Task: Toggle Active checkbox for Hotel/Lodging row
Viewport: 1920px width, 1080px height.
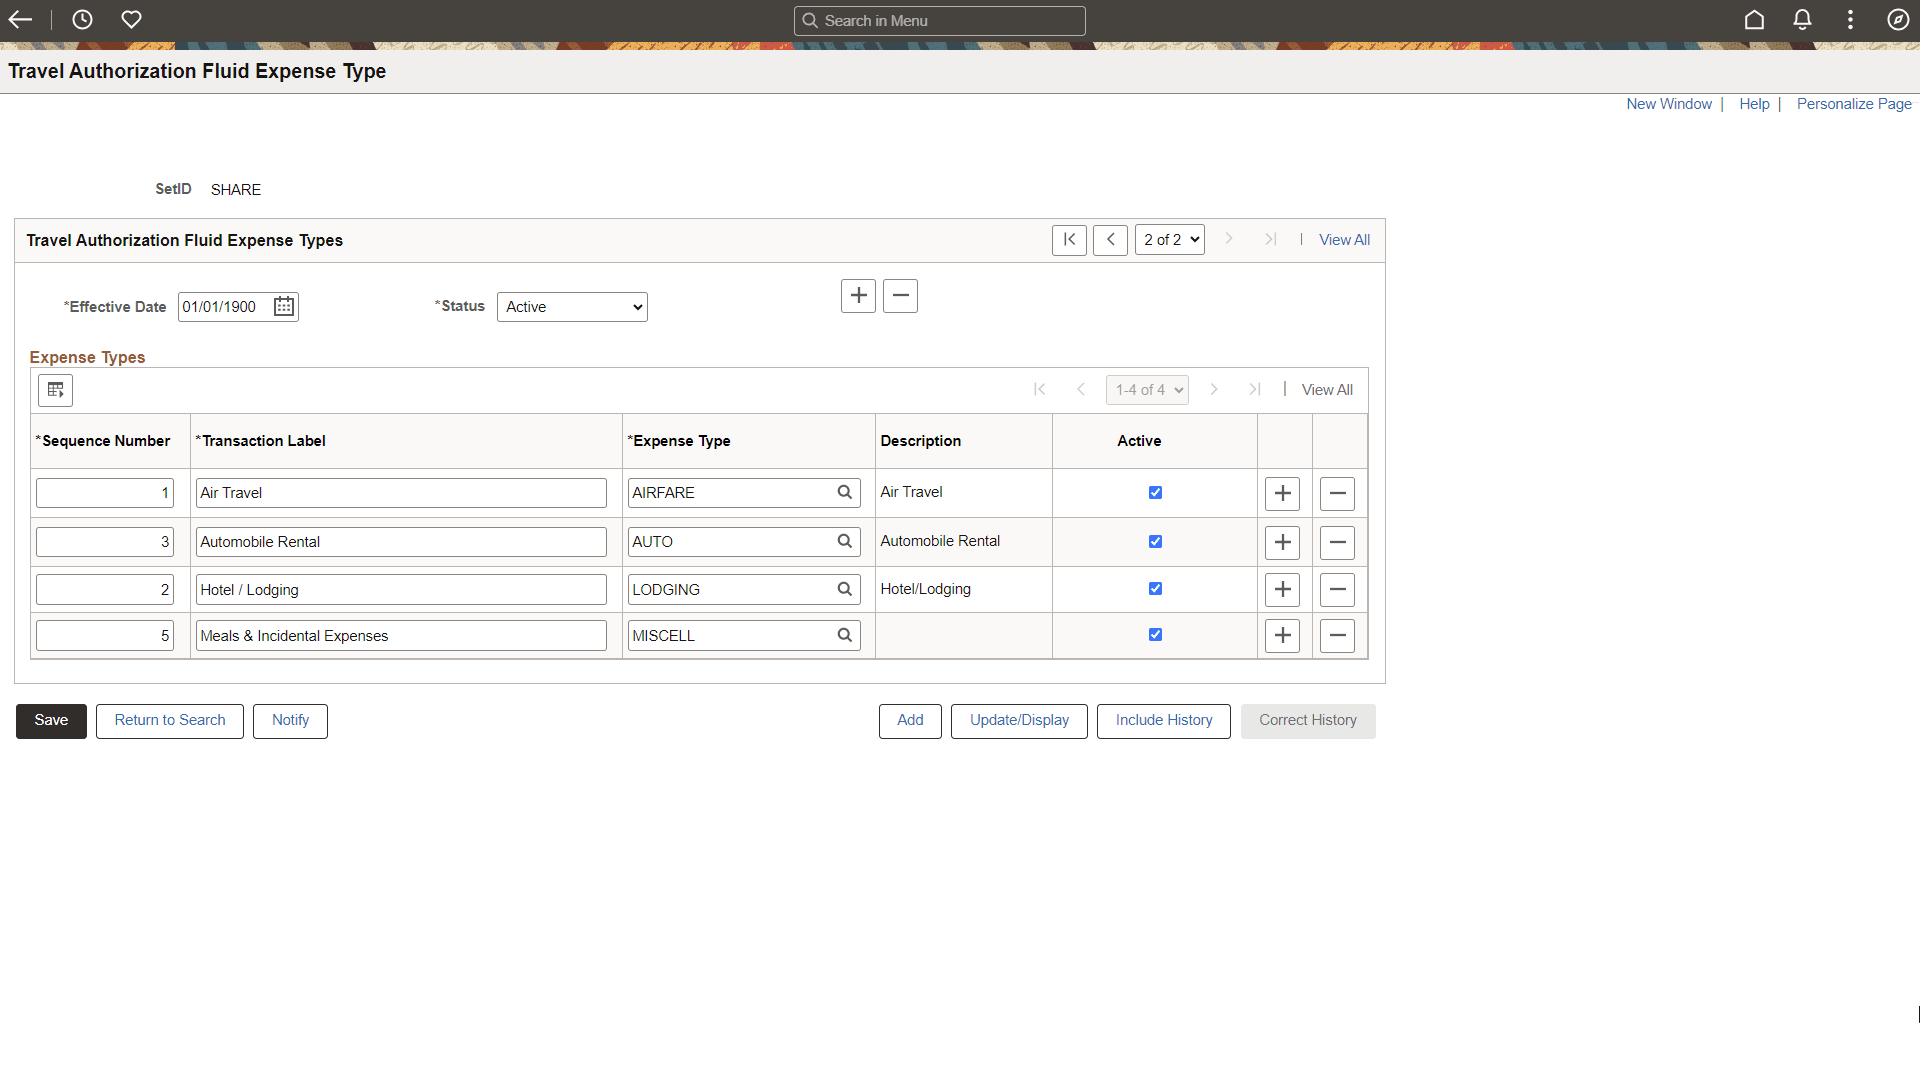Action: coord(1155,589)
